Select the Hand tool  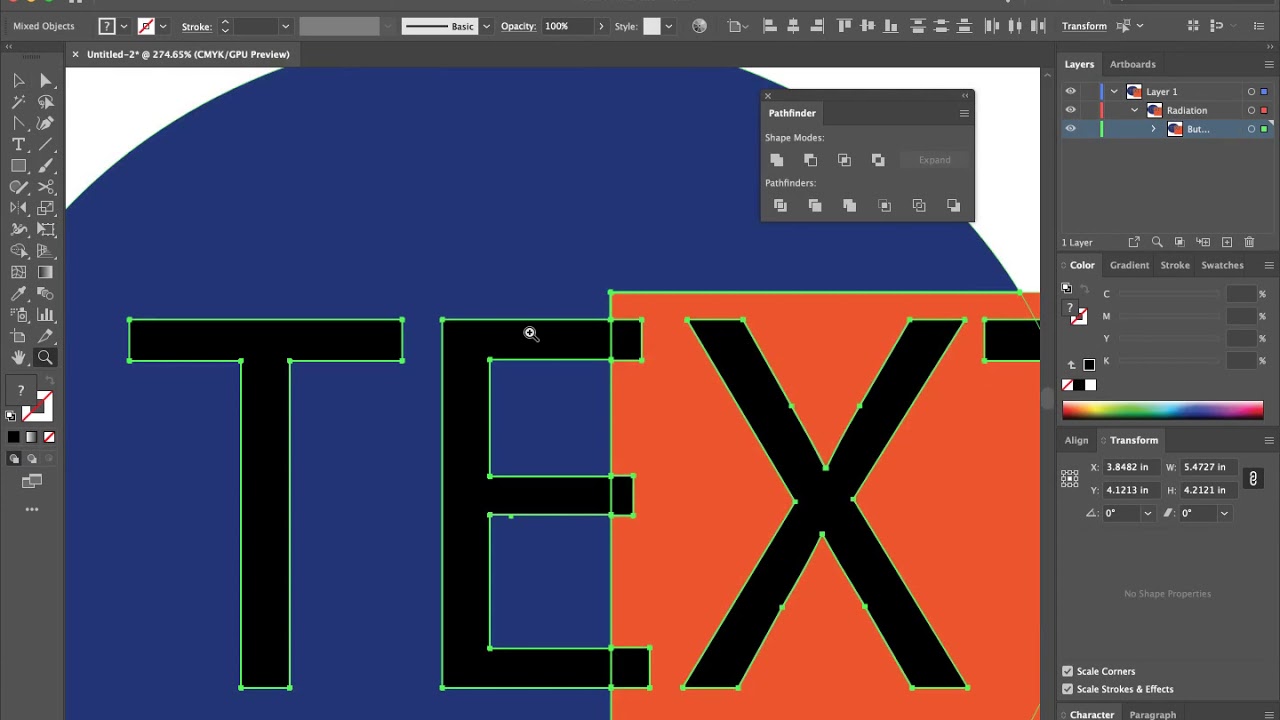19,358
